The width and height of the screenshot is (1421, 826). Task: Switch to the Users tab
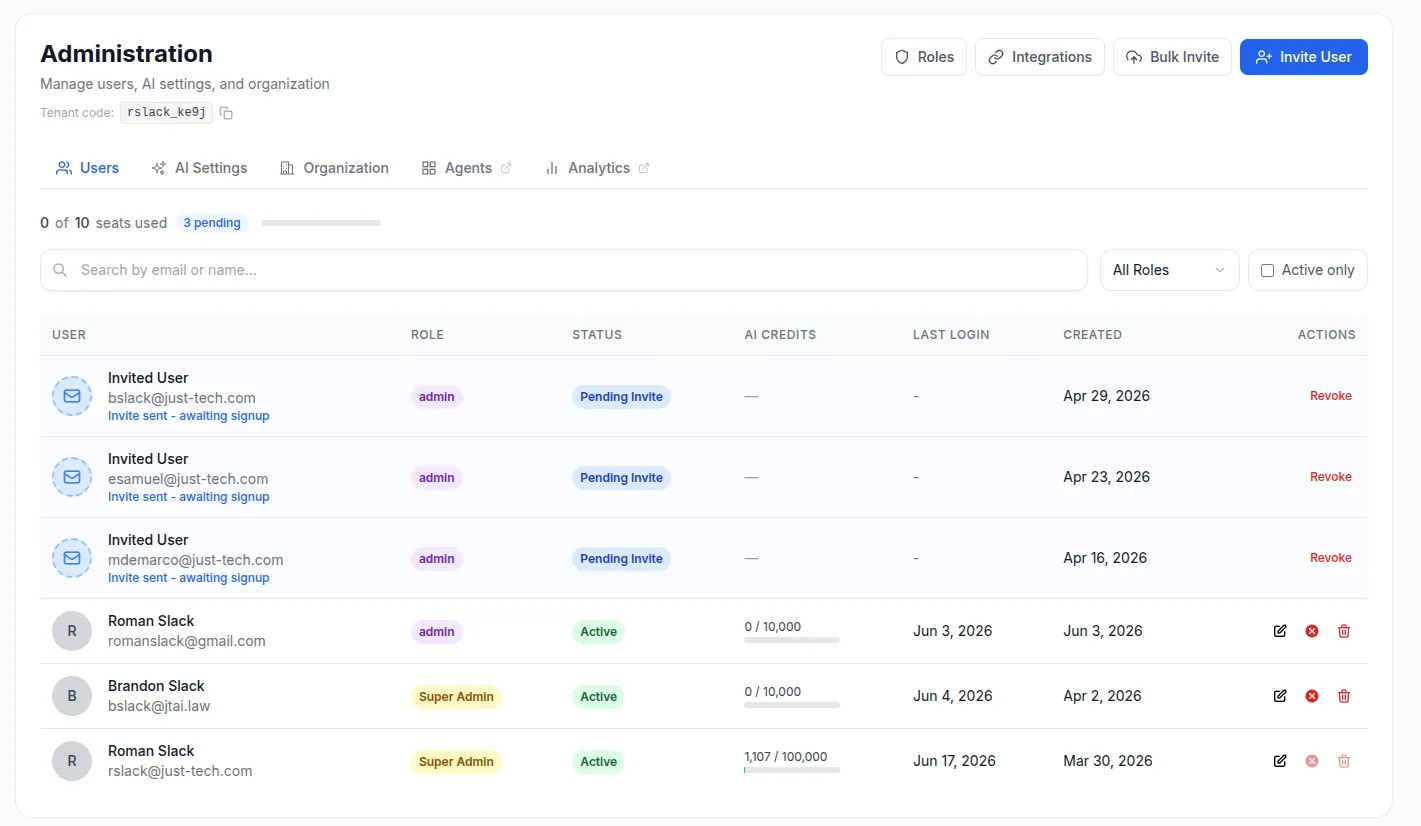point(87,168)
